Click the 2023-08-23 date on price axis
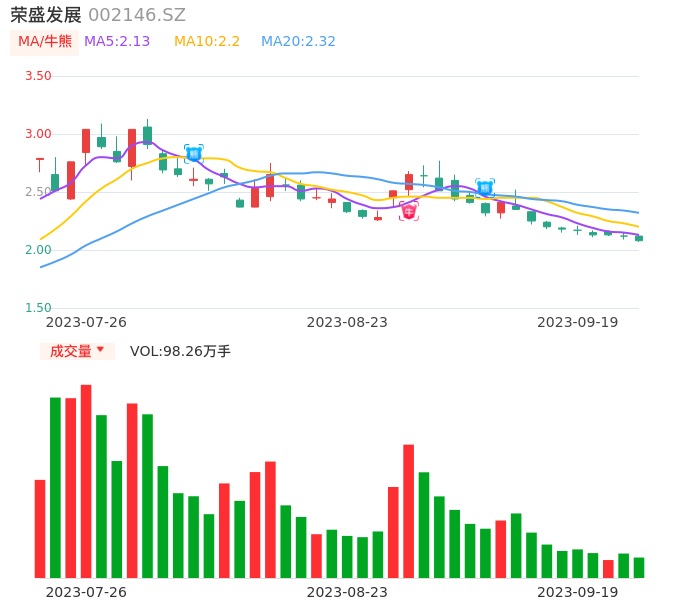The height and width of the screenshot is (606, 686). click(347, 322)
